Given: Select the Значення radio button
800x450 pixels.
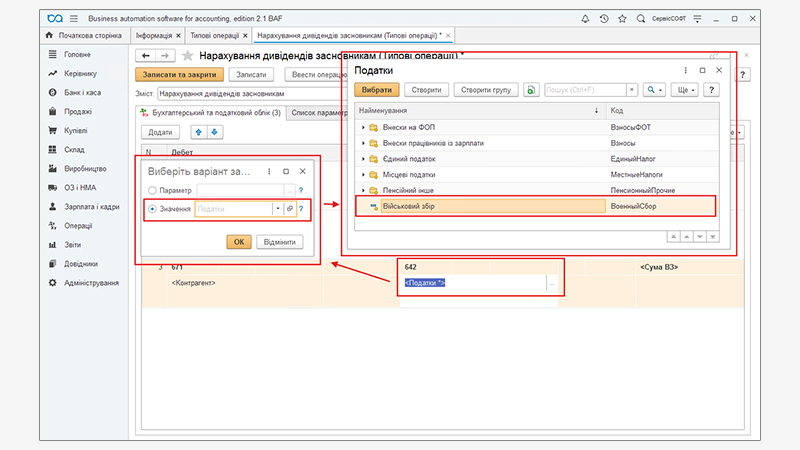Looking at the screenshot, I should pos(152,208).
